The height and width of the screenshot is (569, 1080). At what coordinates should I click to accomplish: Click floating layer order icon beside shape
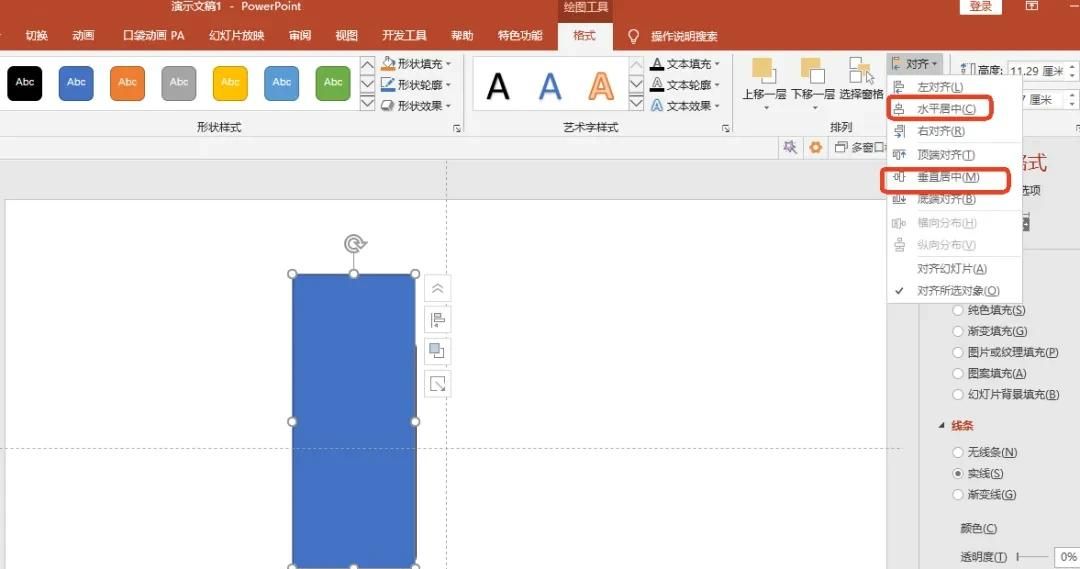pyautogui.click(x=437, y=351)
